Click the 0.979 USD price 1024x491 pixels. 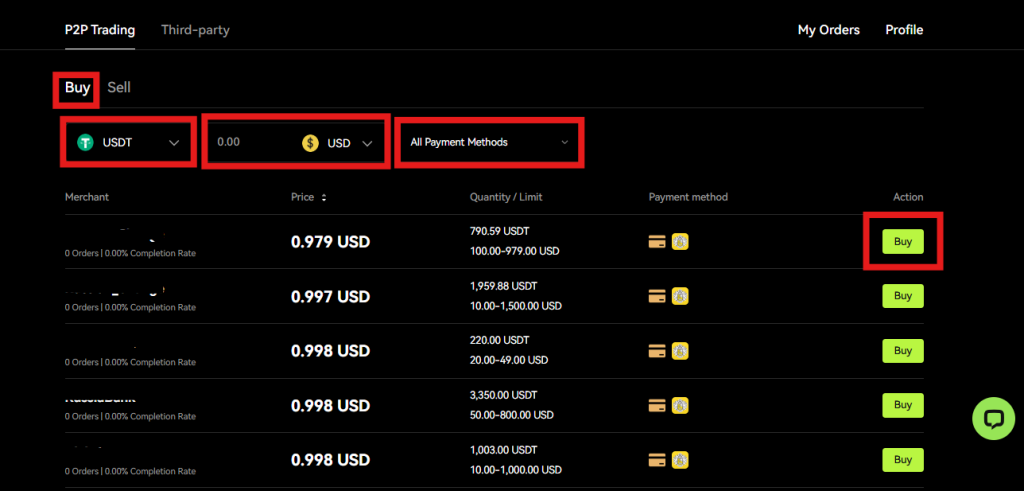(330, 242)
